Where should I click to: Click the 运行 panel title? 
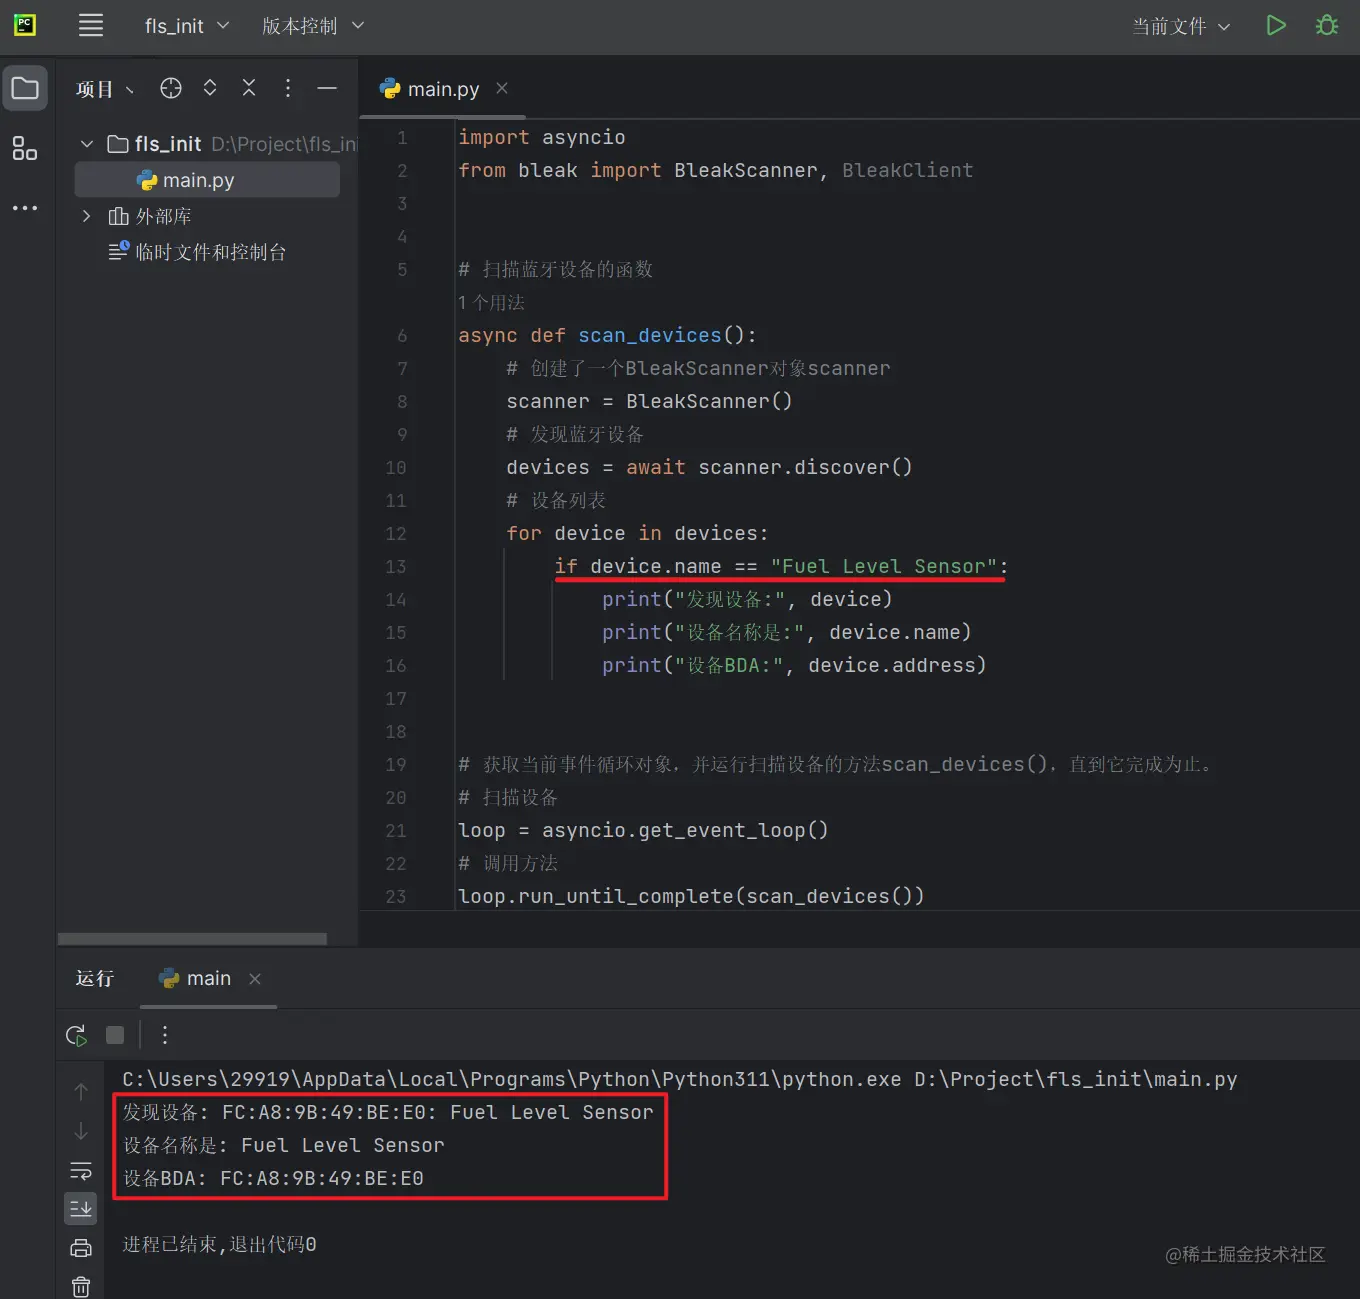pyautogui.click(x=95, y=979)
